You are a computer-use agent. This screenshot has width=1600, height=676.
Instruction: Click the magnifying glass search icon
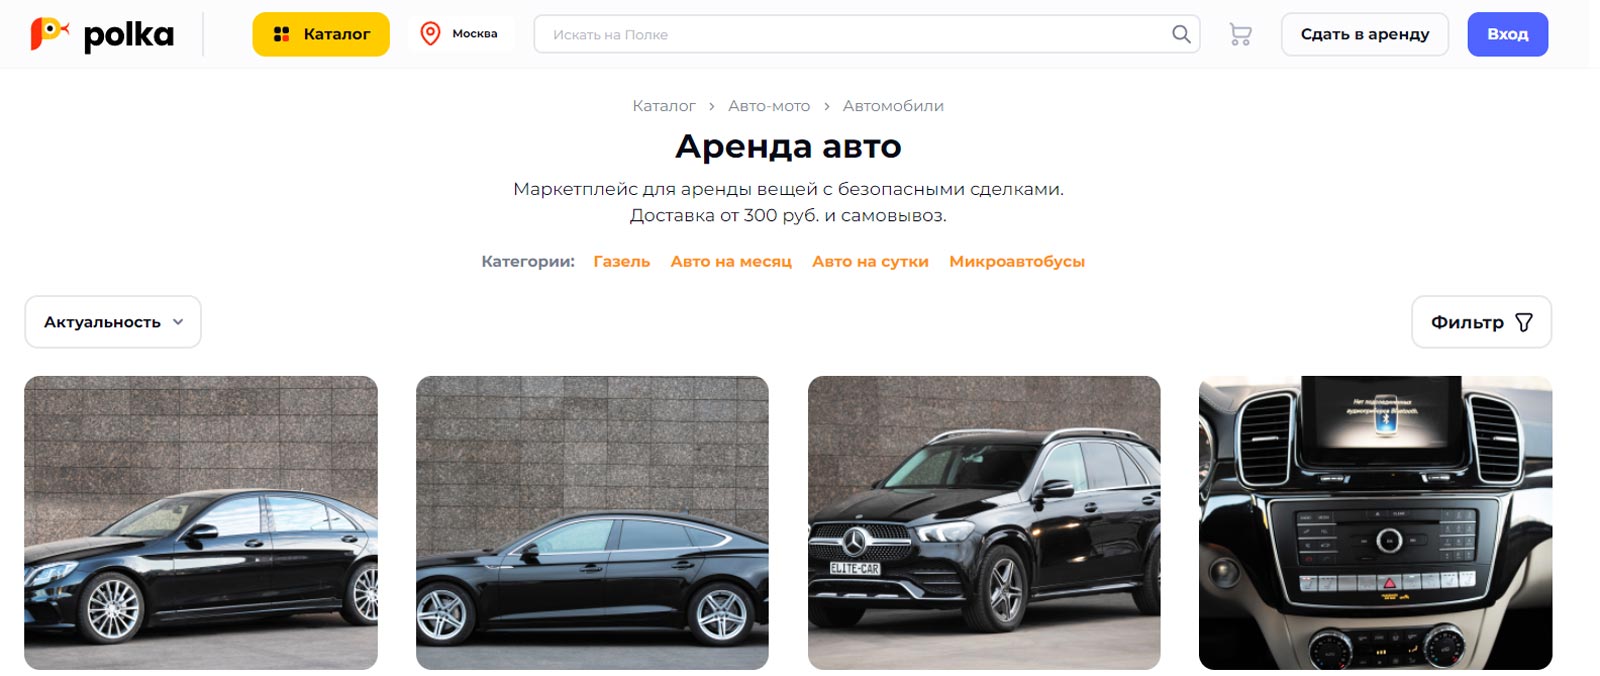1181,34
